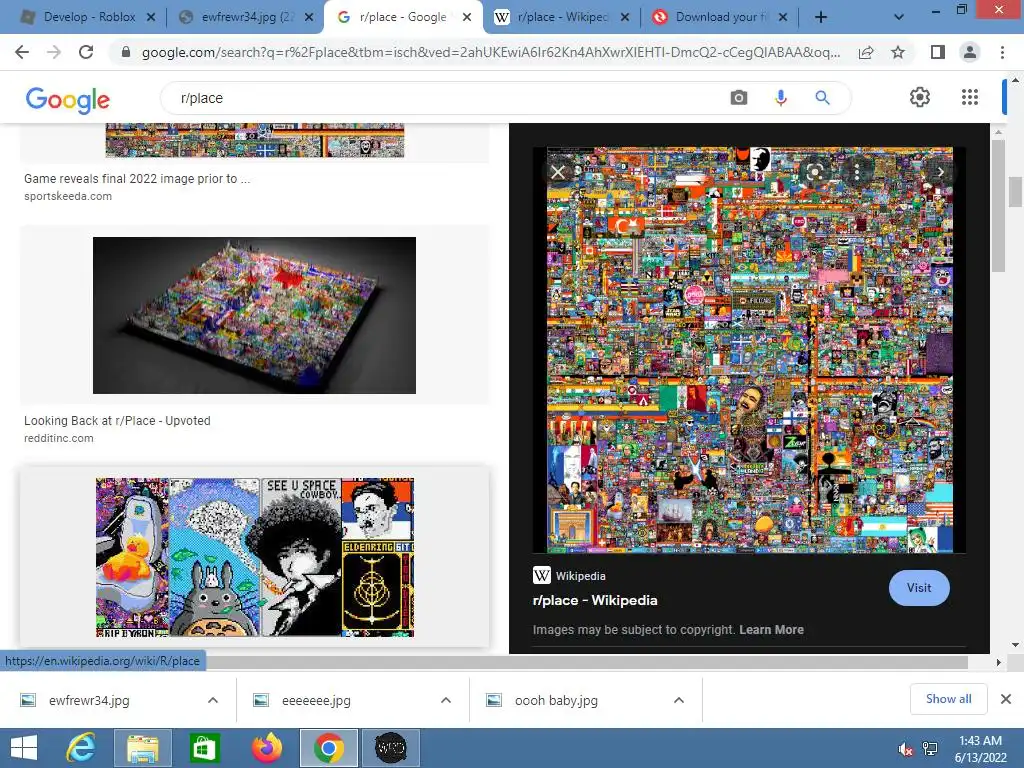Screen dimensions: 1024x768
Task: Close the image preview panel
Action: point(558,172)
